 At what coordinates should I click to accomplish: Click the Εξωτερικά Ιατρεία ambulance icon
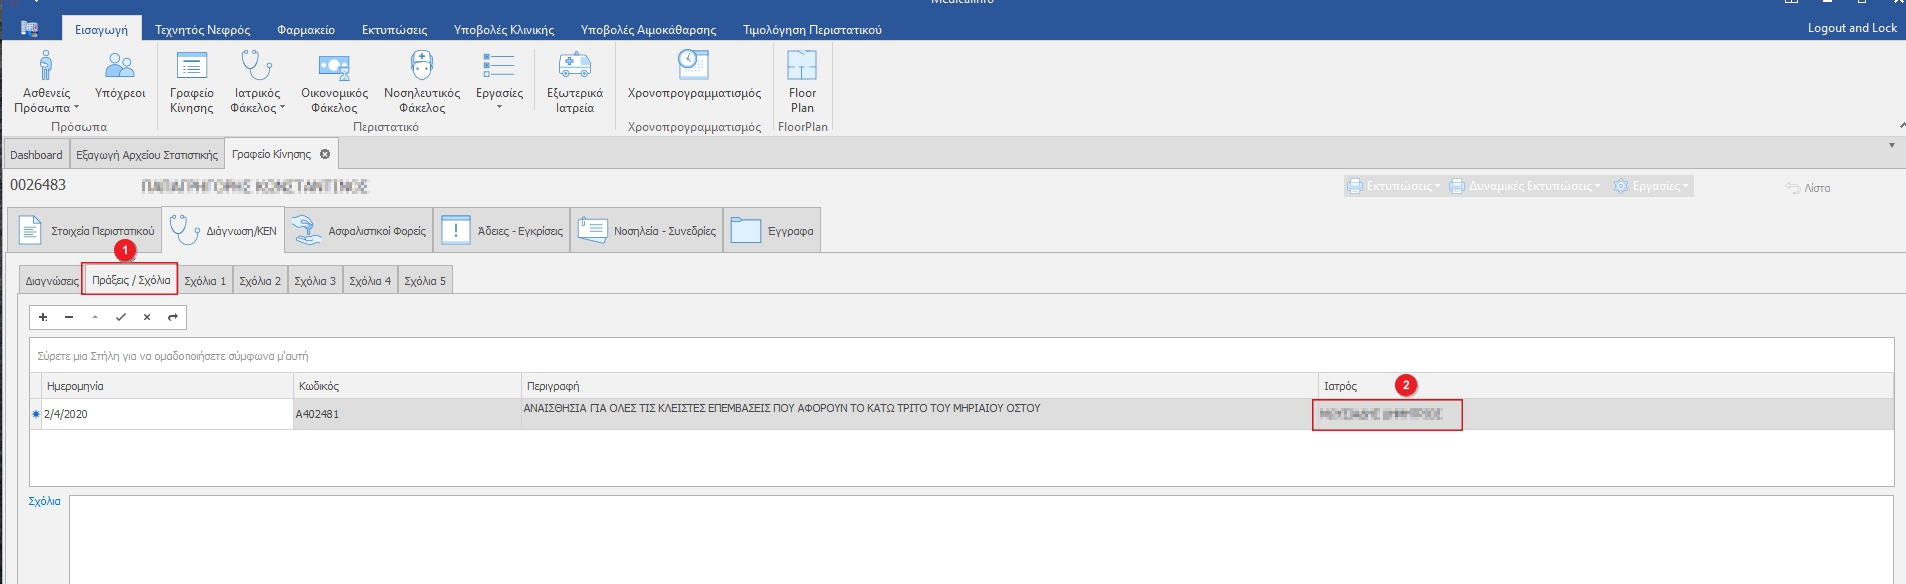[x=575, y=66]
